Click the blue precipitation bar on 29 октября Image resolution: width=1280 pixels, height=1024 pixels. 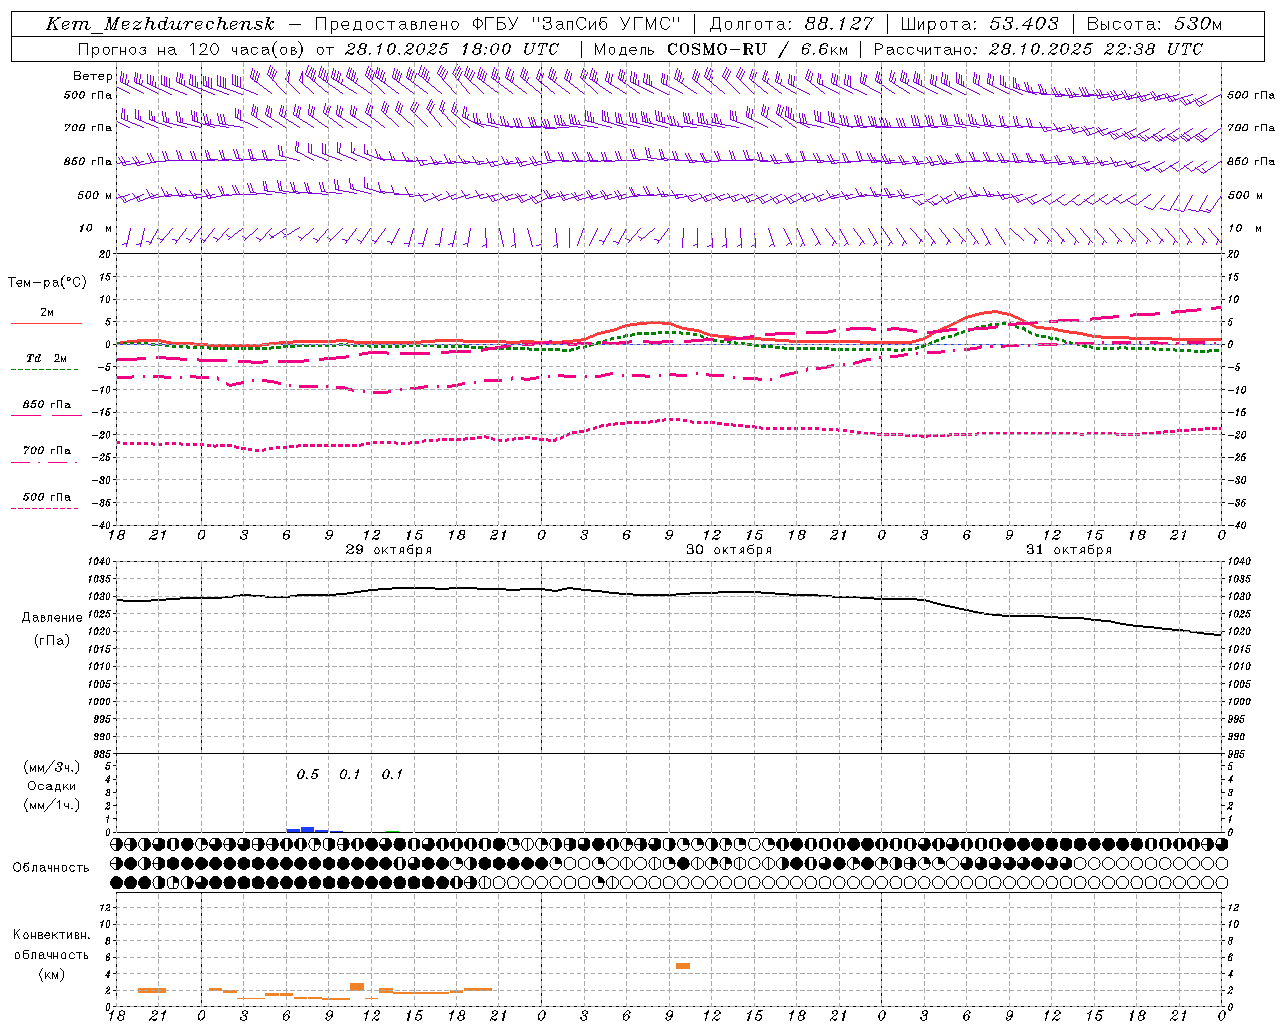point(307,829)
